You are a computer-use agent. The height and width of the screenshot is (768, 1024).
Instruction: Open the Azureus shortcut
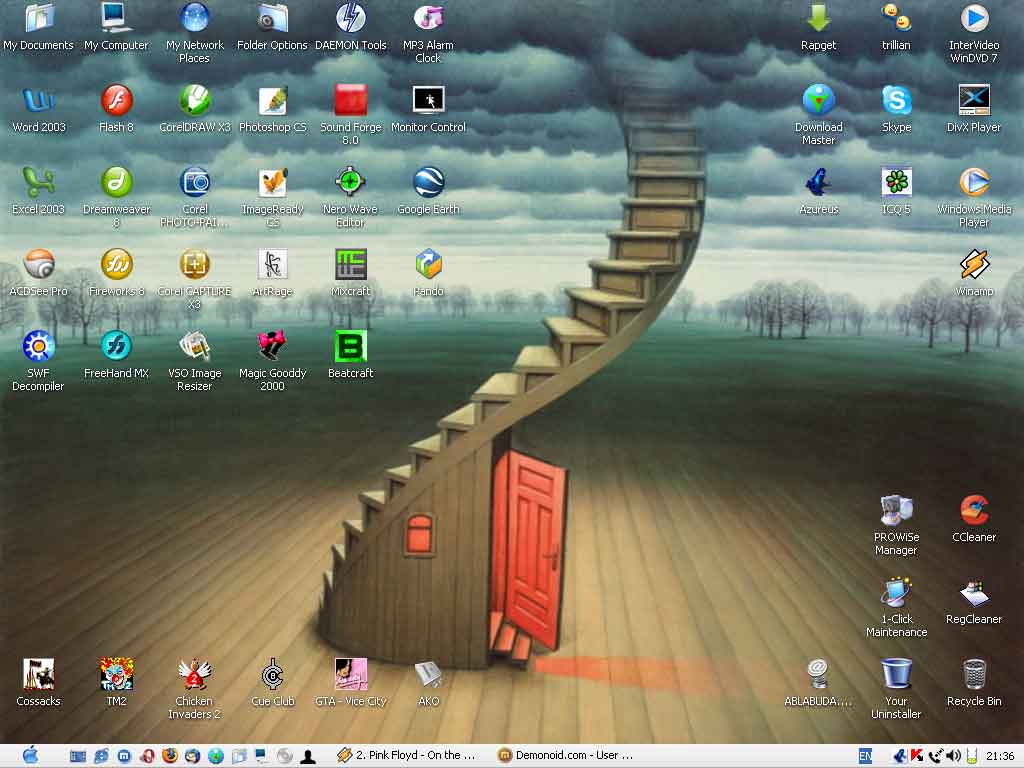(818, 182)
